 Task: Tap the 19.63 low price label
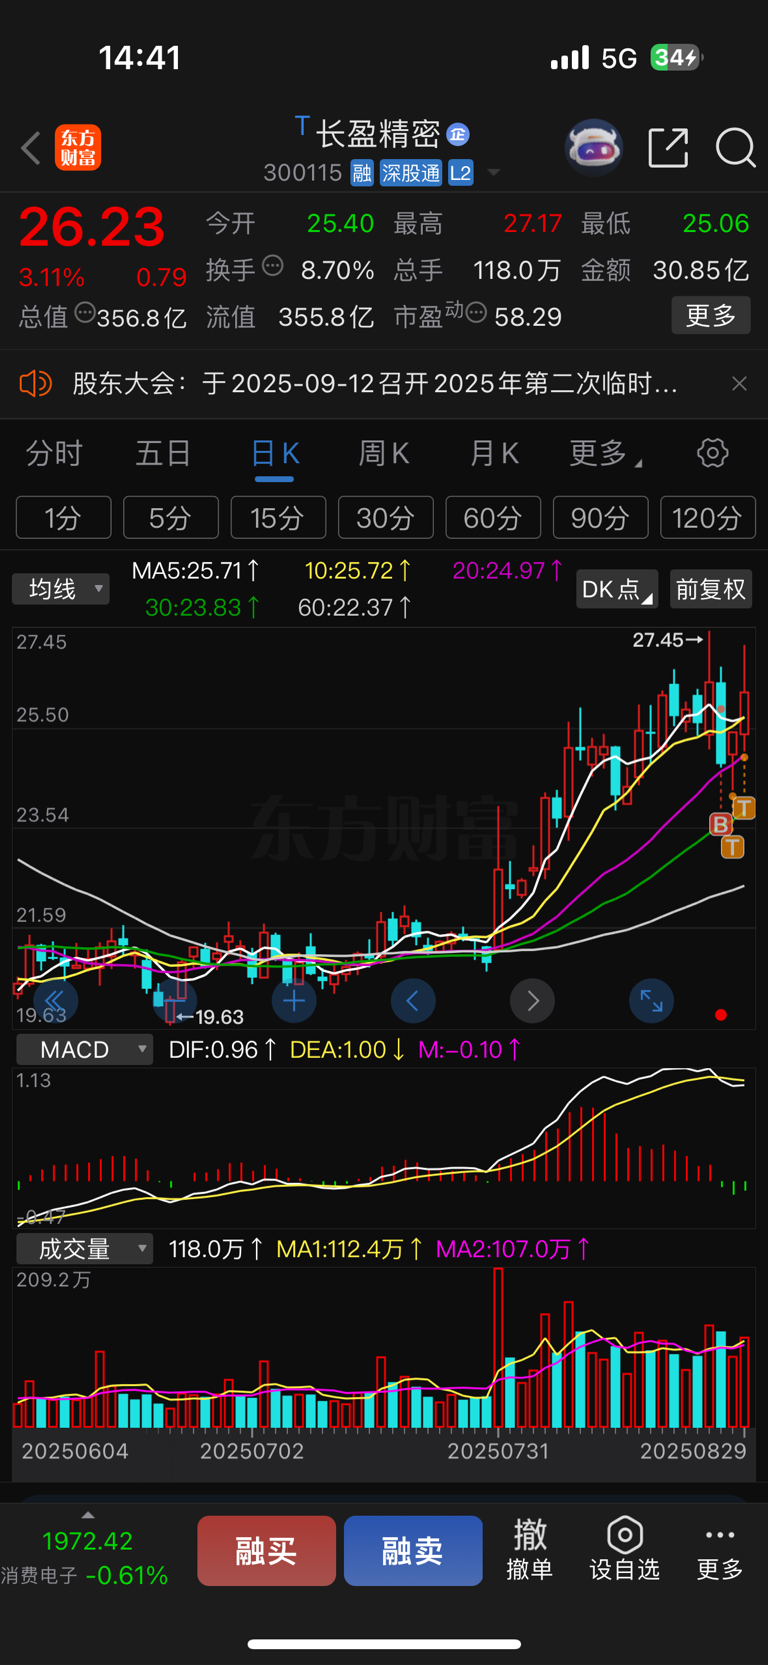210,1017
